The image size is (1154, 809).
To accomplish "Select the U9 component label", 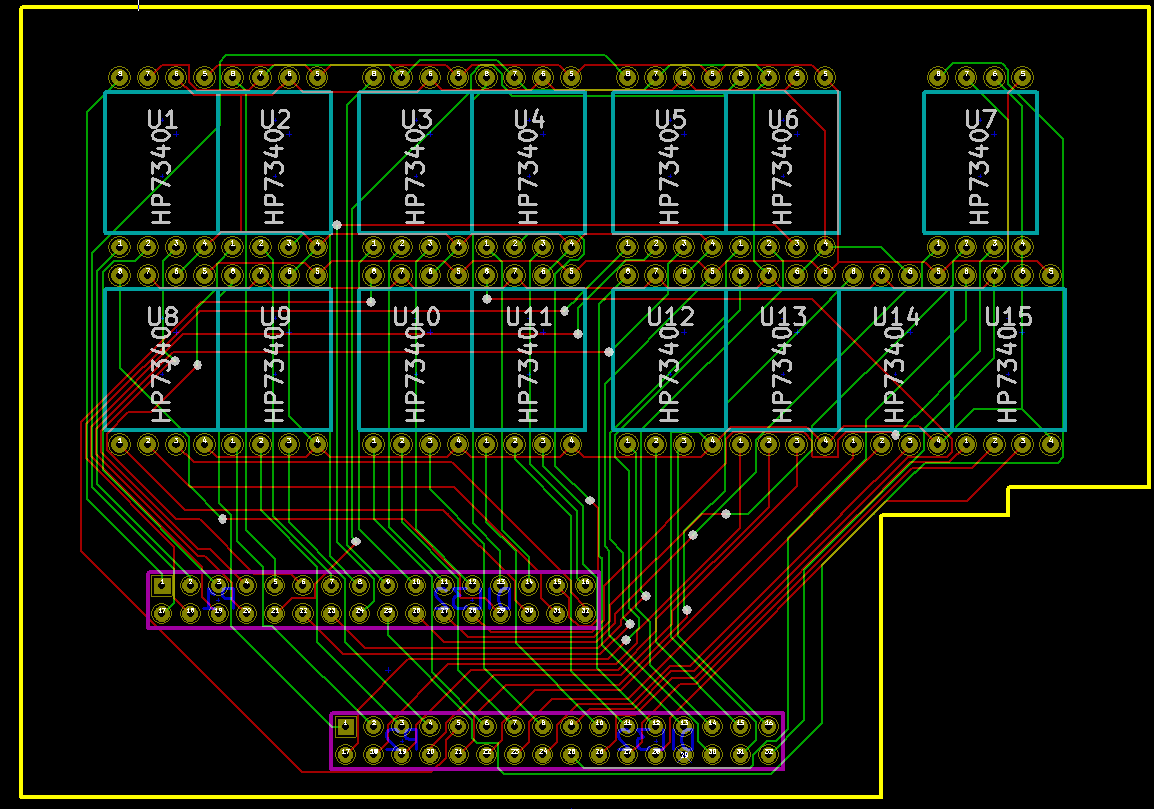I will pos(275,317).
